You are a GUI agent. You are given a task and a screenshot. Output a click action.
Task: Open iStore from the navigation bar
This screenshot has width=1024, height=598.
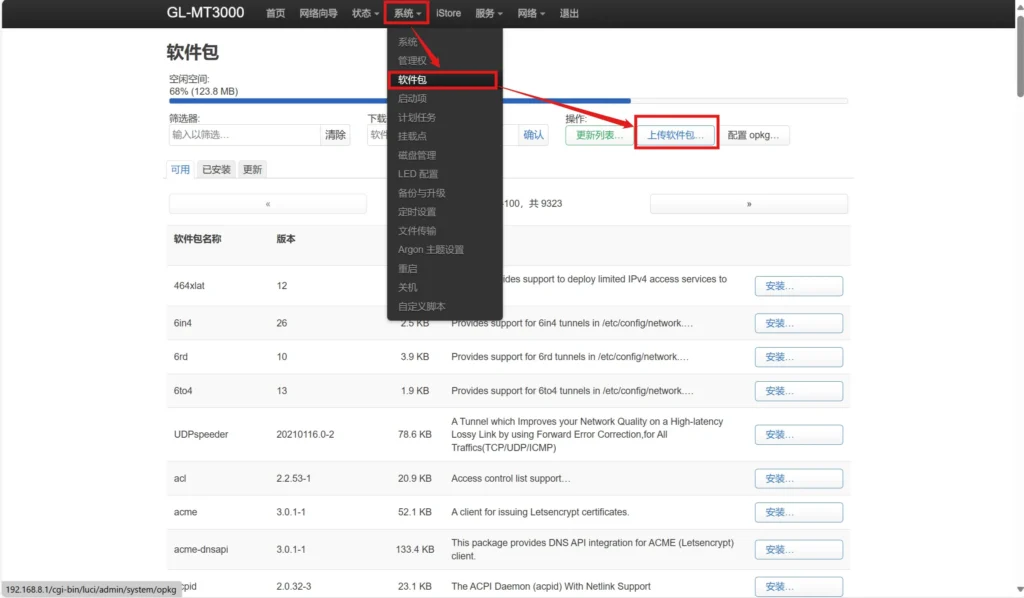[449, 13]
